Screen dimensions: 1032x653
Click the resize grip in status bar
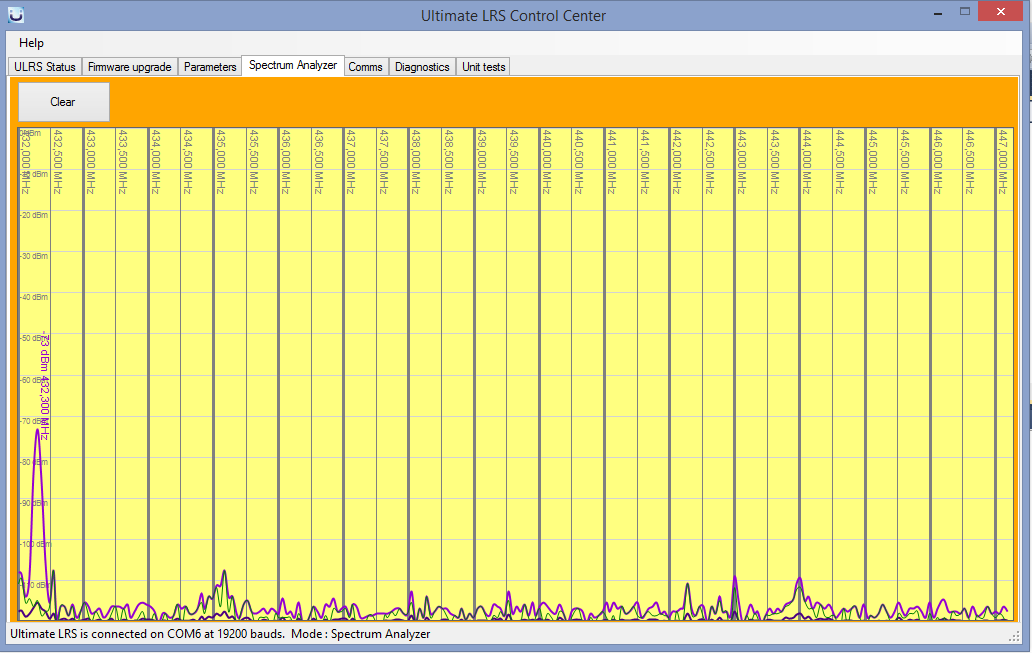(1014, 636)
